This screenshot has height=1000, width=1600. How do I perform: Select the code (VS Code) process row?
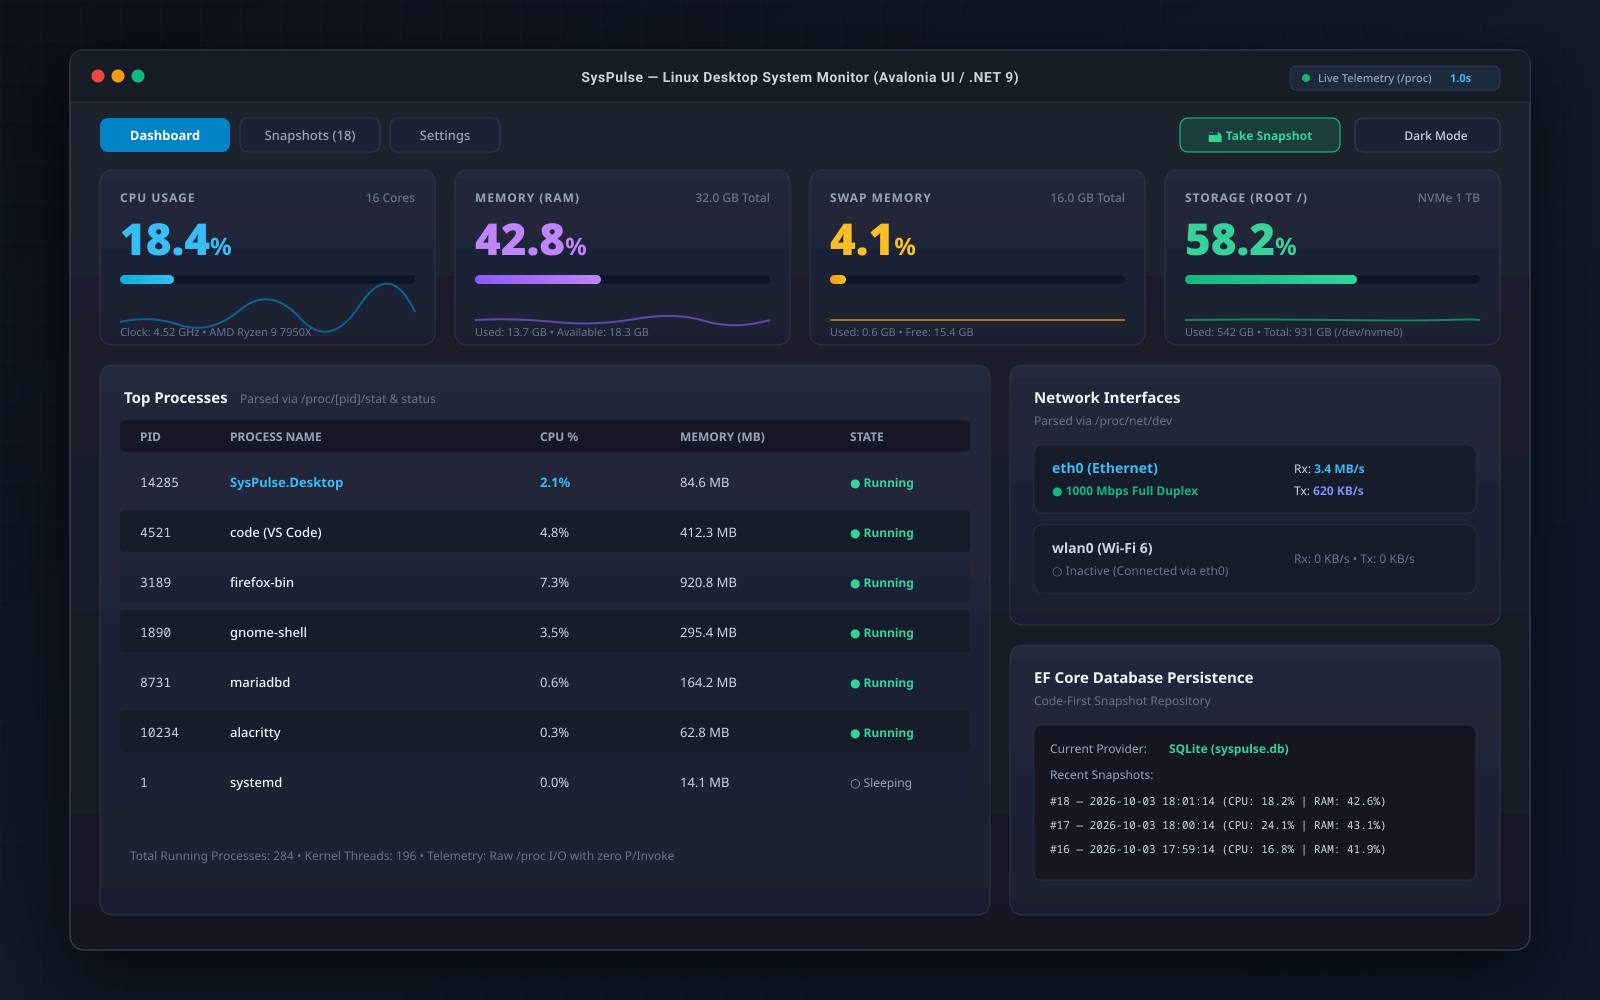click(545, 532)
